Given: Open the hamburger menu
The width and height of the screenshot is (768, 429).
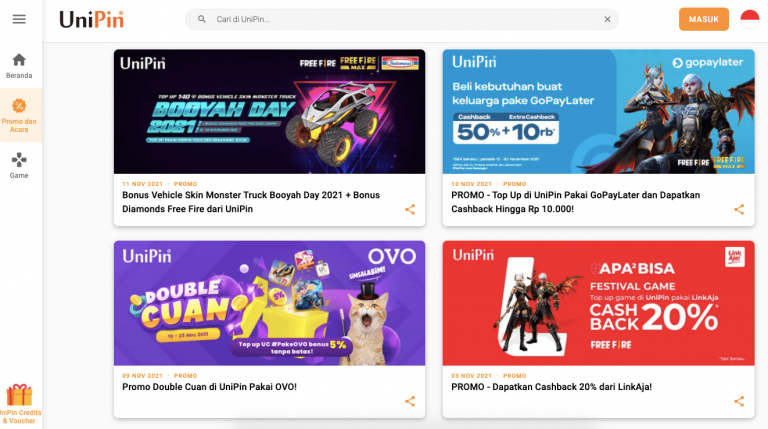Looking at the screenshot, I should tap(19, 19).
